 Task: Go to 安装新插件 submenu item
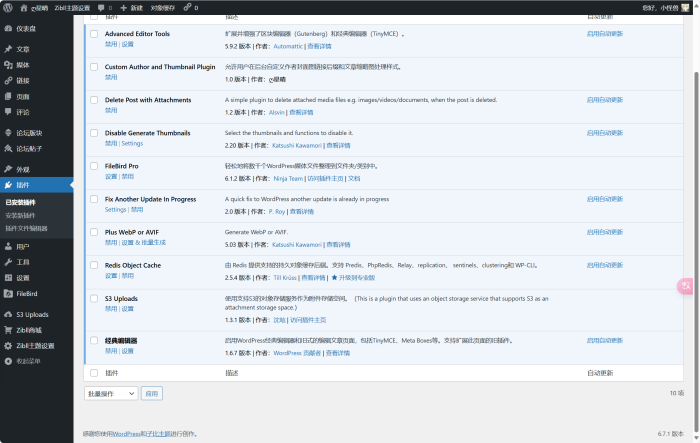(x=21, y=215)
